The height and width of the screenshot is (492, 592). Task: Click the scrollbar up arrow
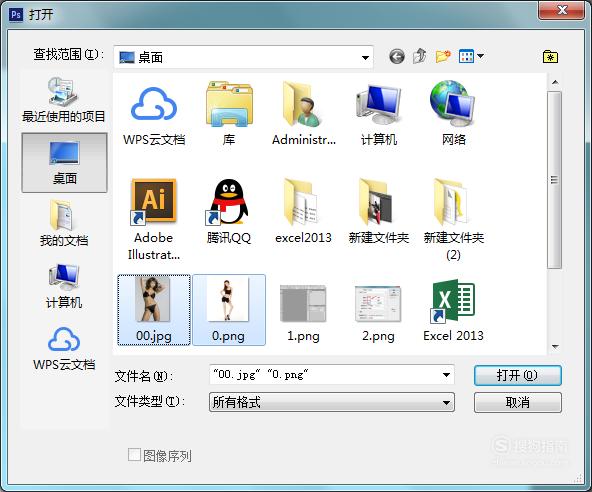[x=555, y=82]
